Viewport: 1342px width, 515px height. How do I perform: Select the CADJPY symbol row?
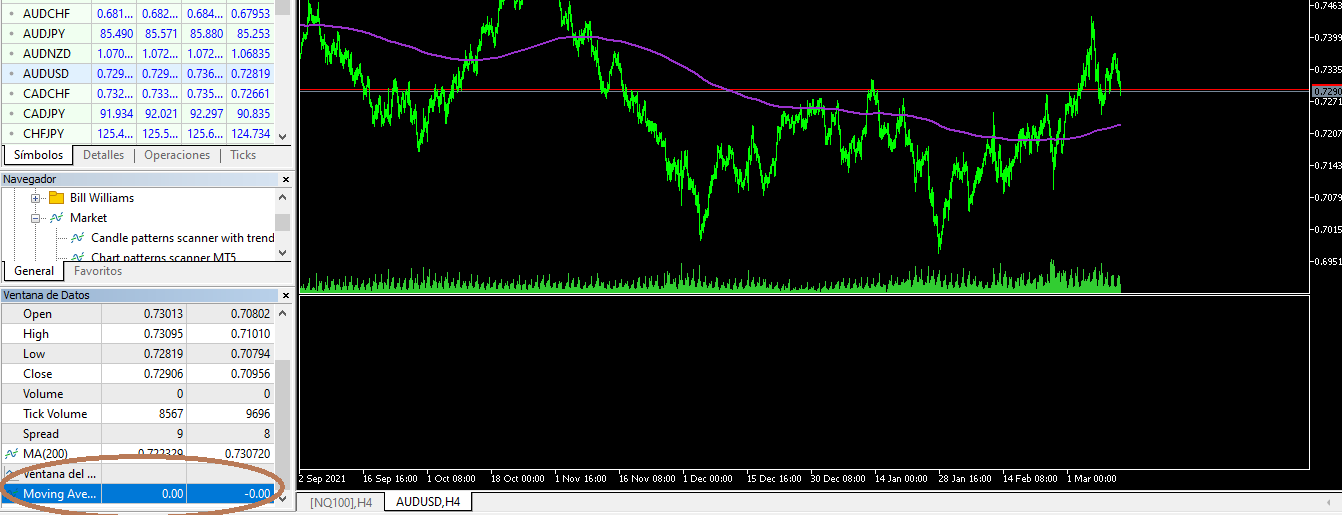click(x=138, y=113)
